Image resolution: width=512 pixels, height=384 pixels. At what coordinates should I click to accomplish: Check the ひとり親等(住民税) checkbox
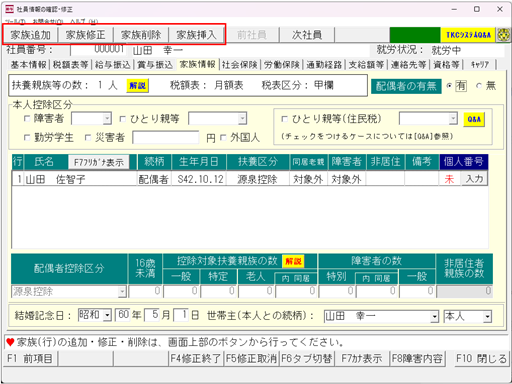click(284, 119)
